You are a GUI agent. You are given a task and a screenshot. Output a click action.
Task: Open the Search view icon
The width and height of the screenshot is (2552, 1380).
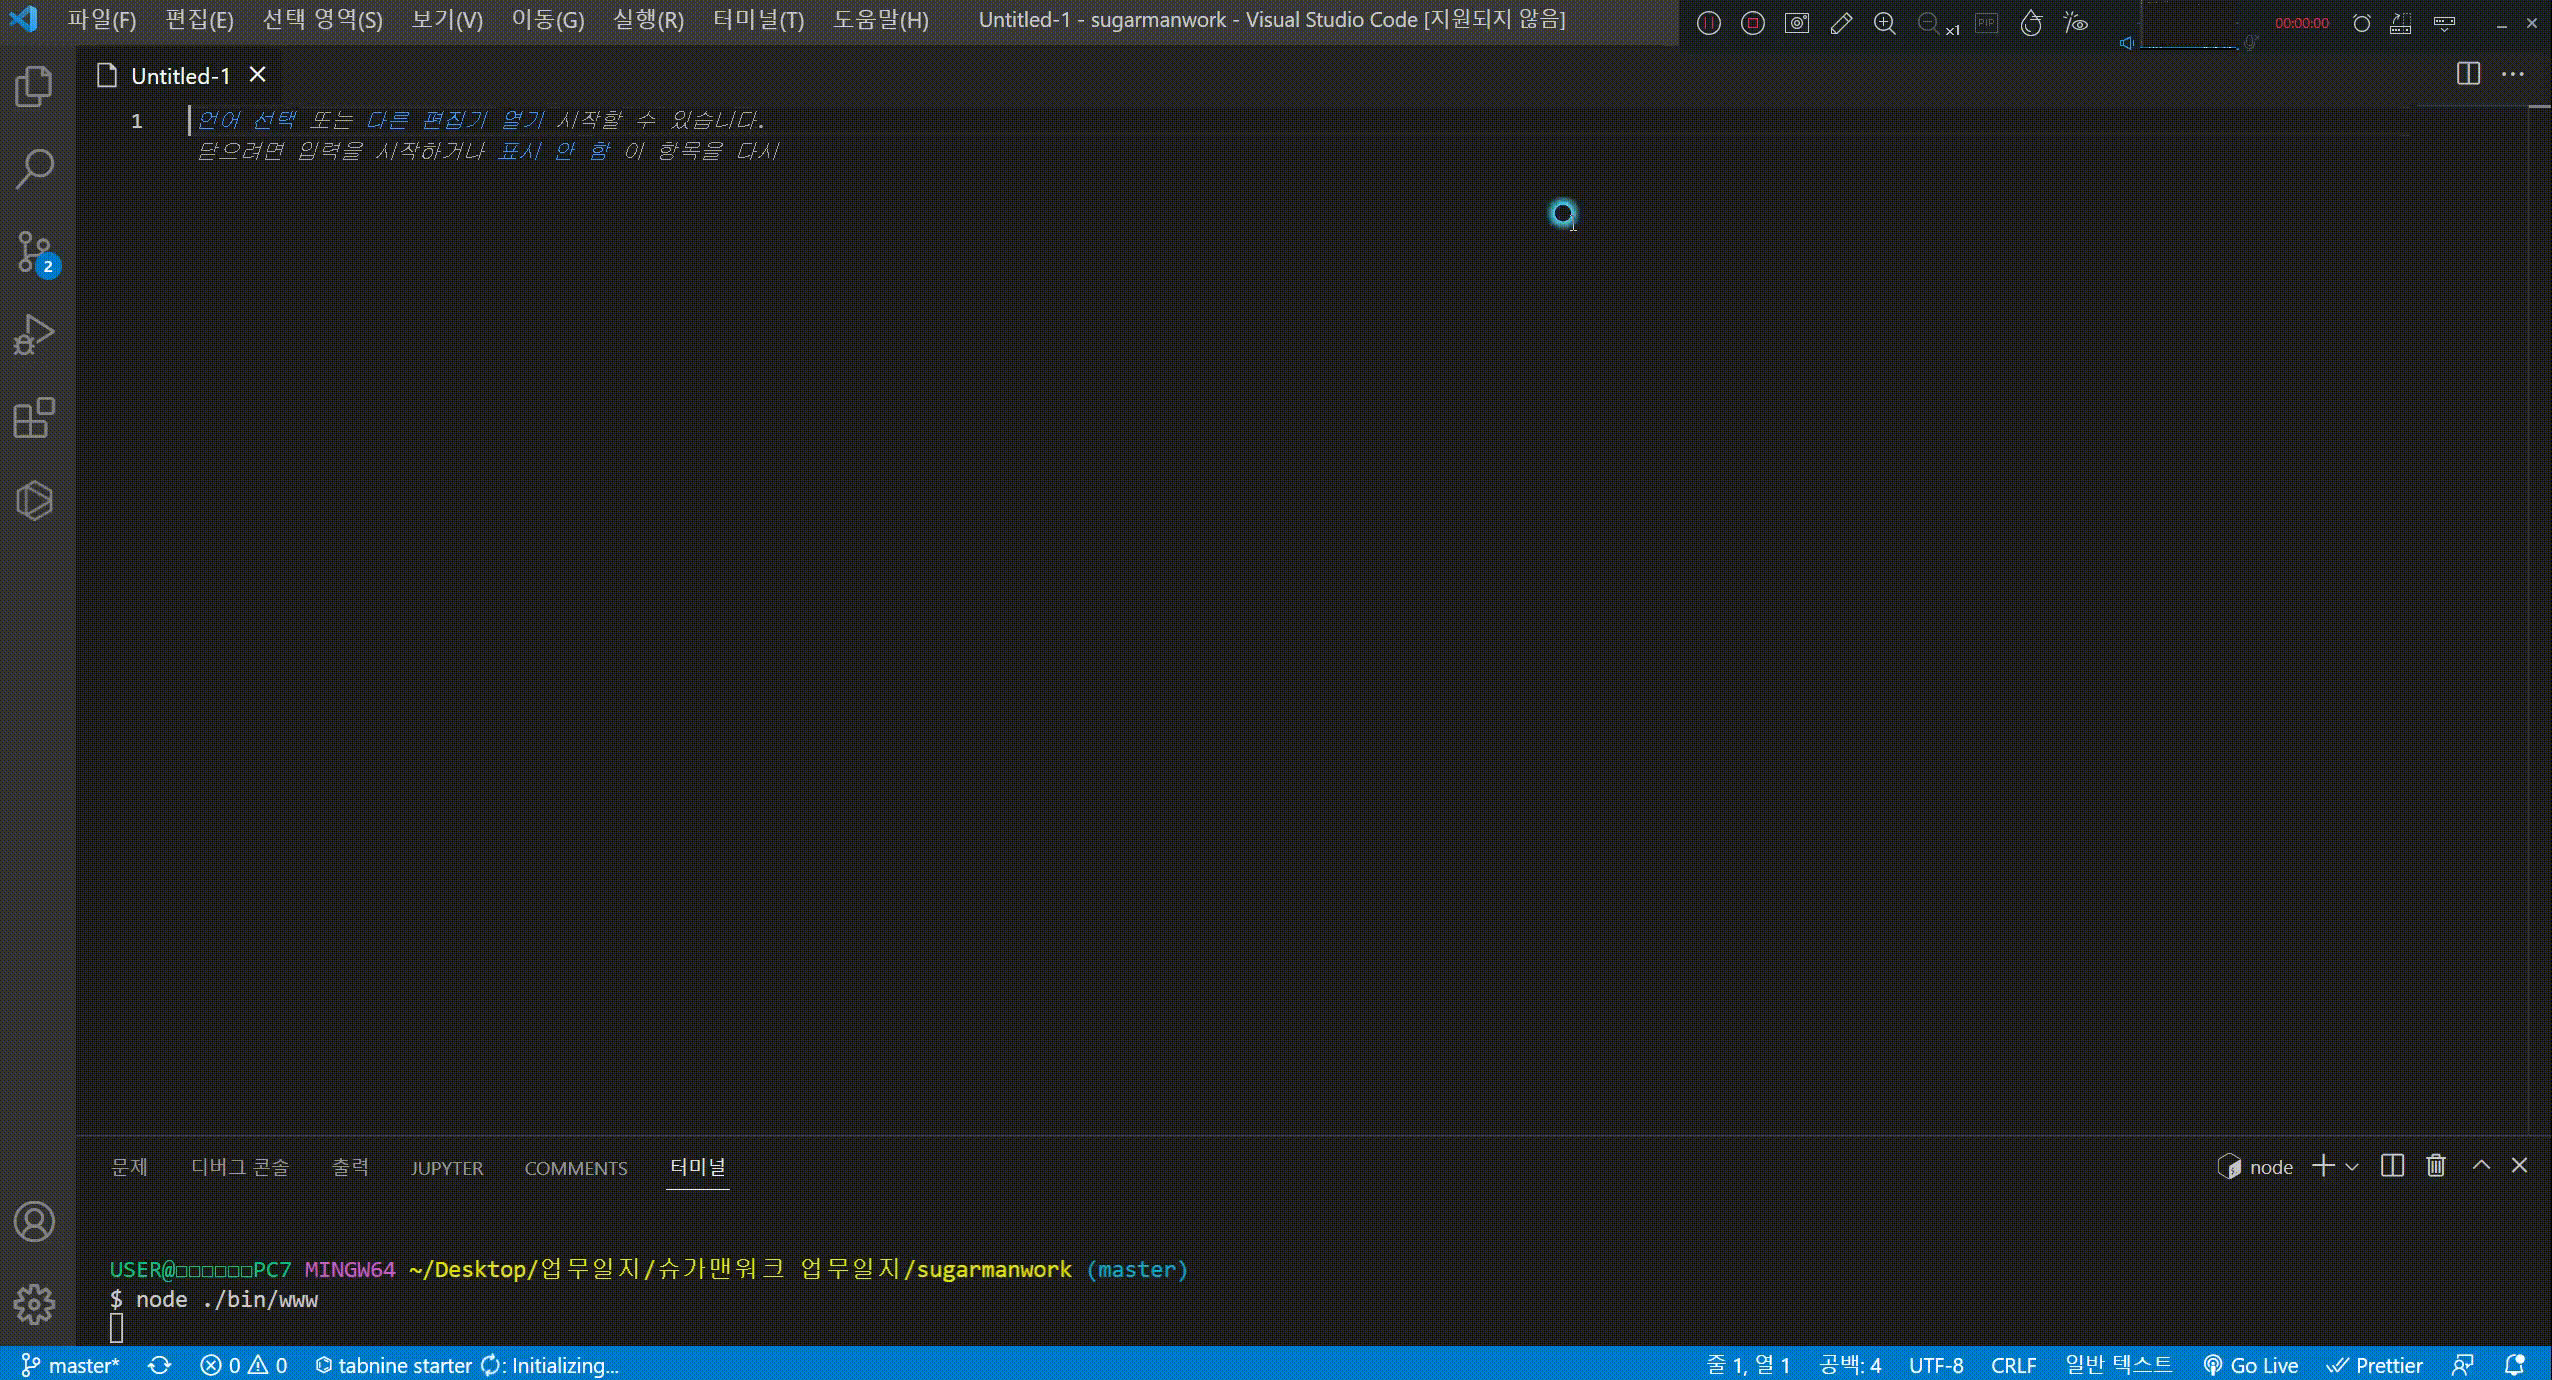[x=35, y=169]
